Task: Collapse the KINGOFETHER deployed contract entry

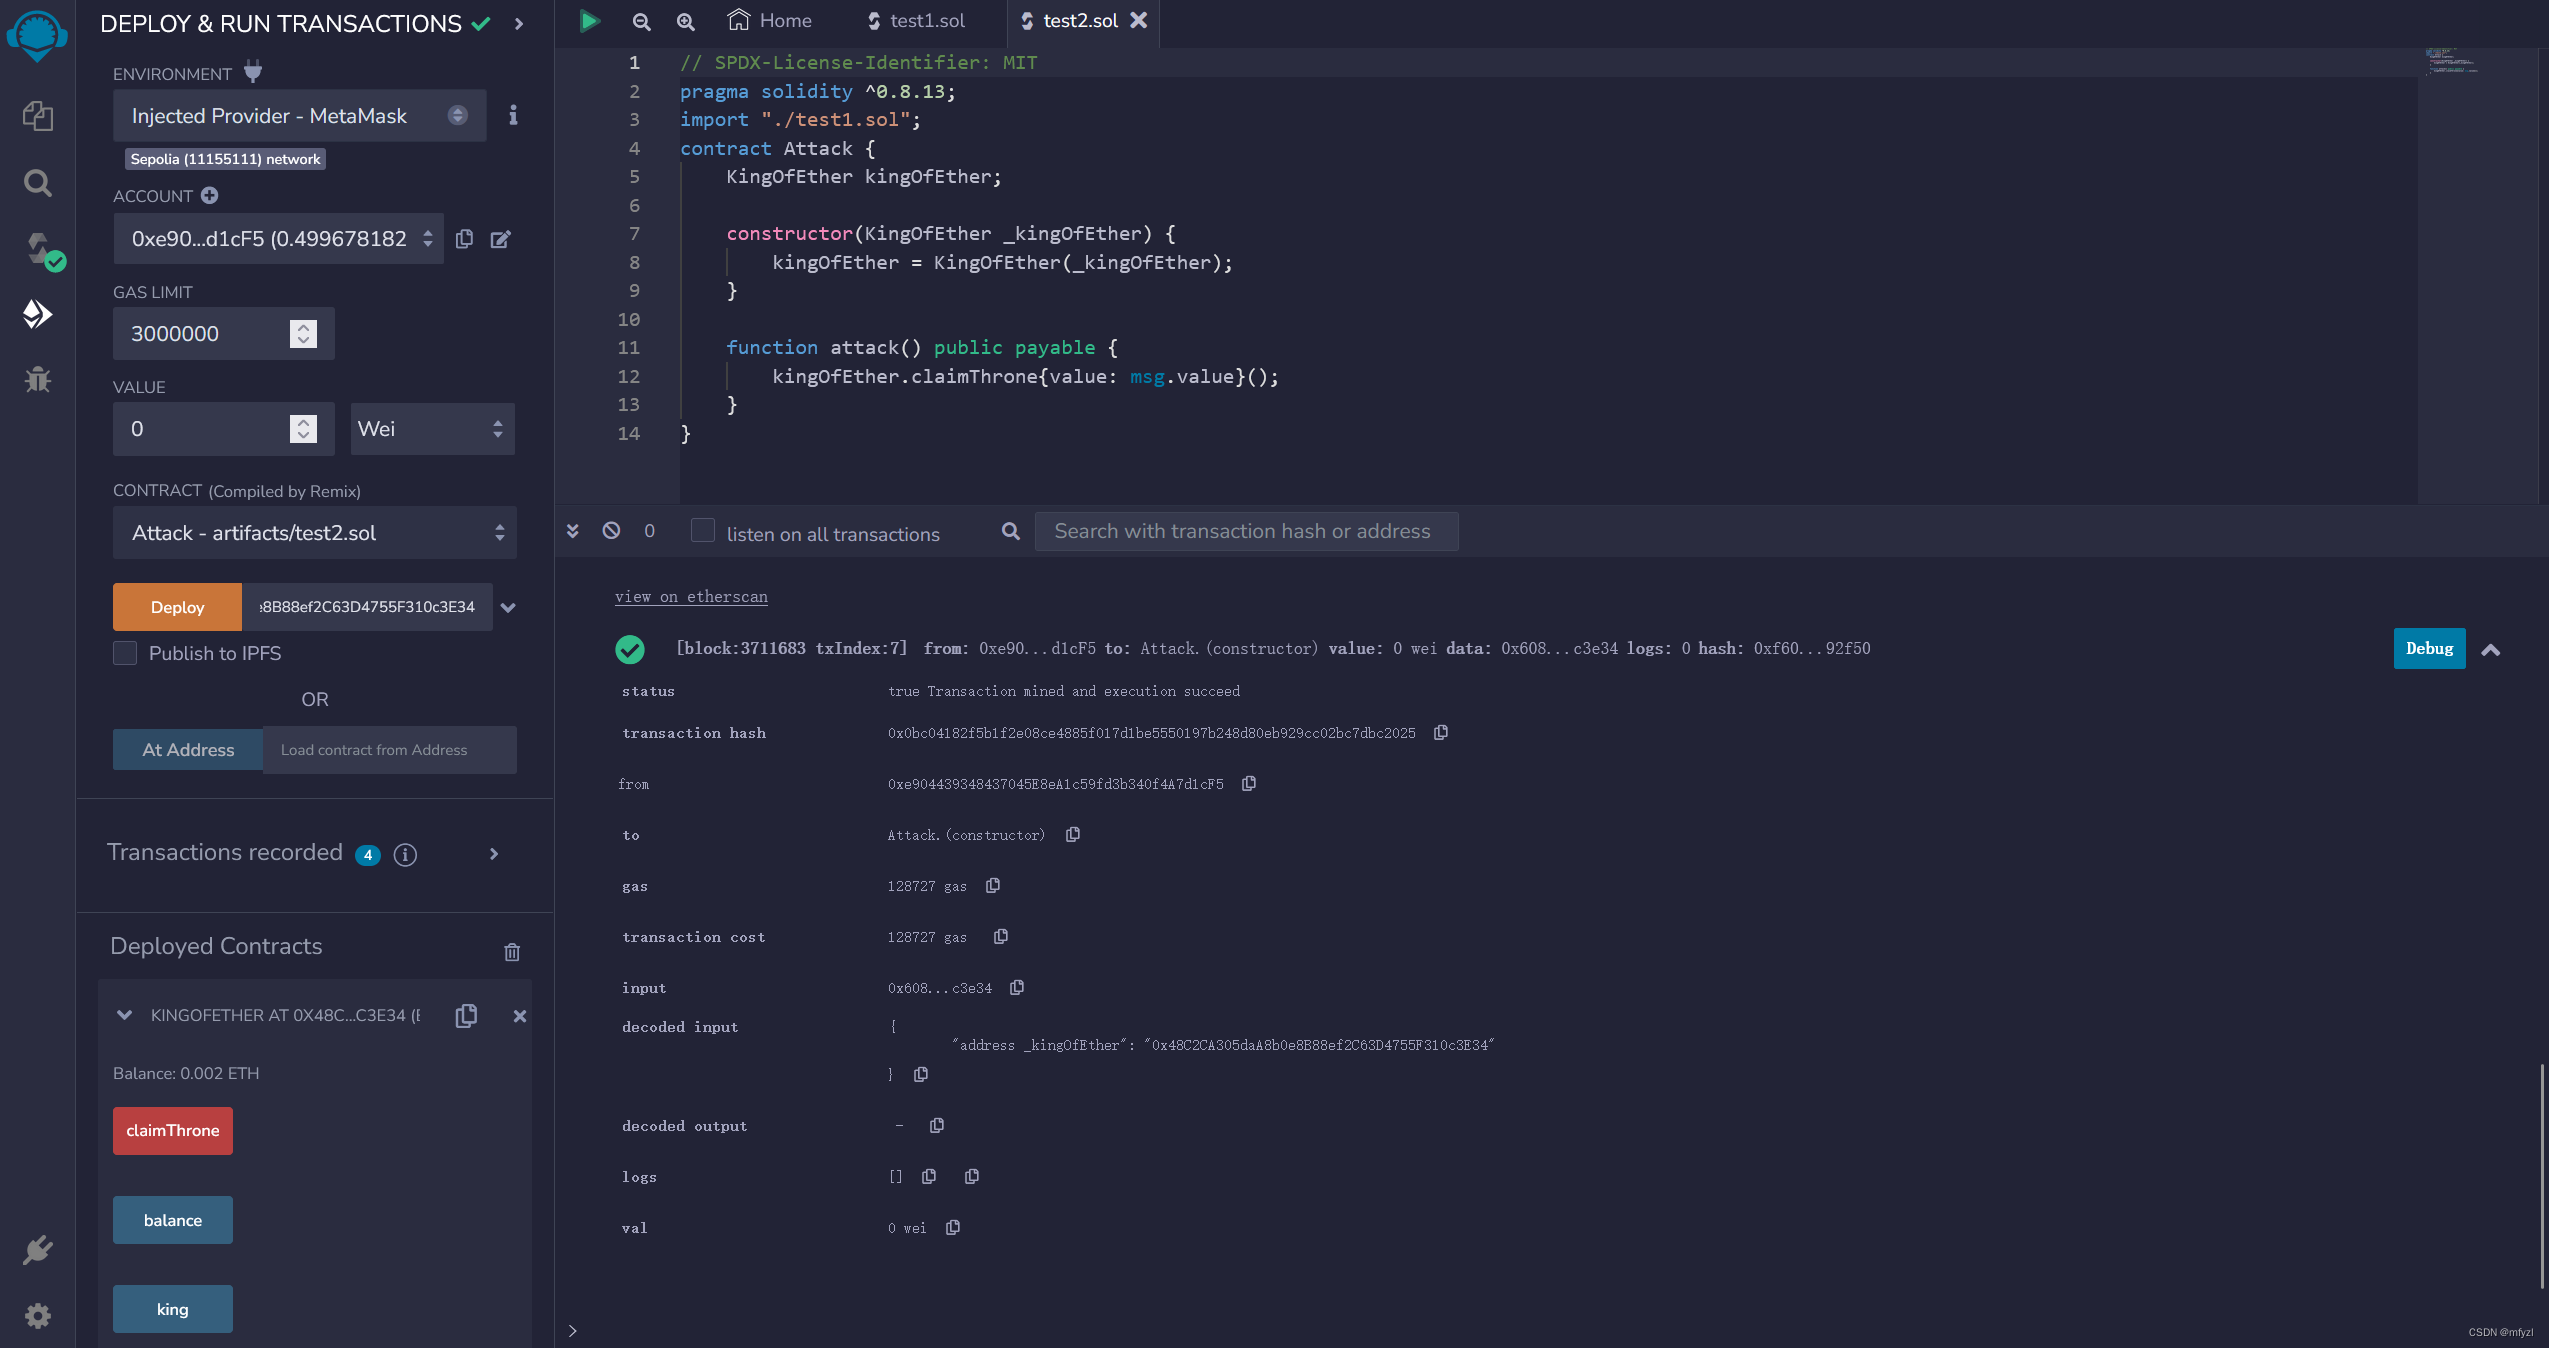Action: (124, 1015)
